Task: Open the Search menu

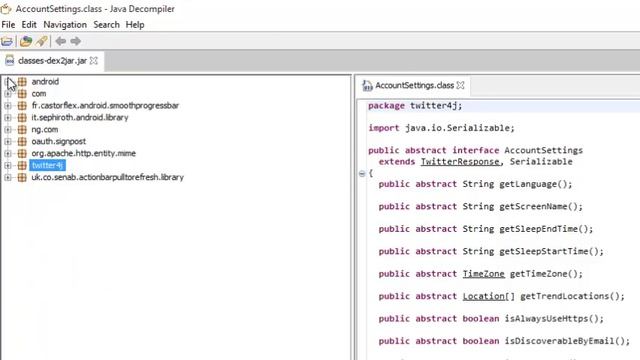Action: (107, 24)
